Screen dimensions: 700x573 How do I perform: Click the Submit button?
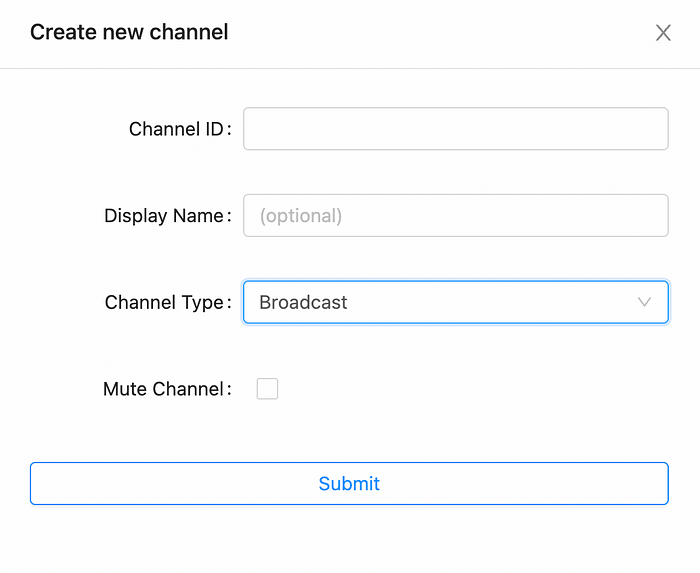point(349,483)
